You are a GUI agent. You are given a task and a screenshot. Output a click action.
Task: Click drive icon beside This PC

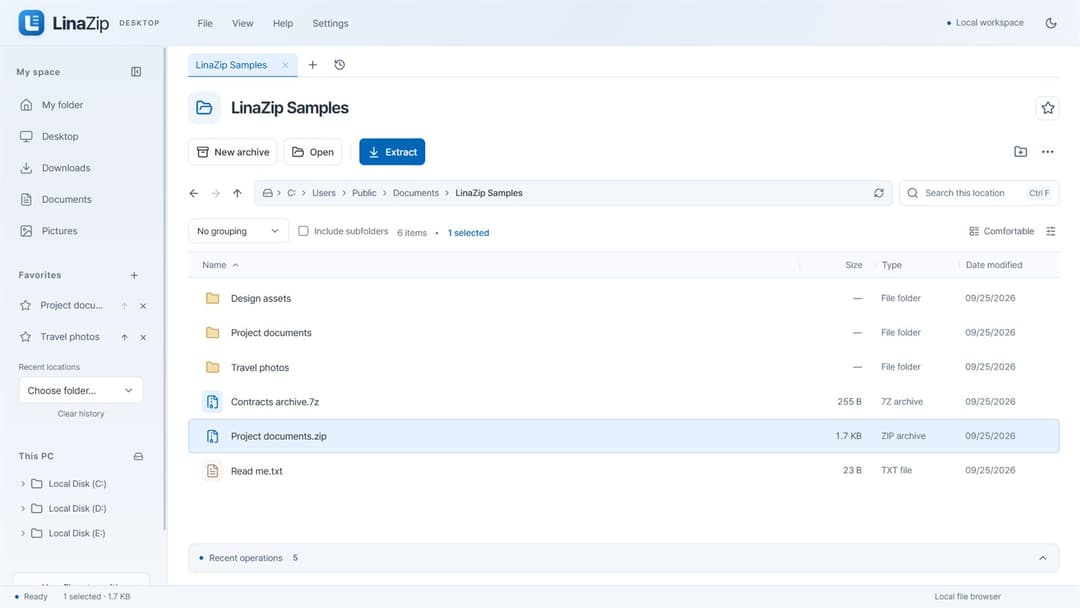[x=138, y=457]
